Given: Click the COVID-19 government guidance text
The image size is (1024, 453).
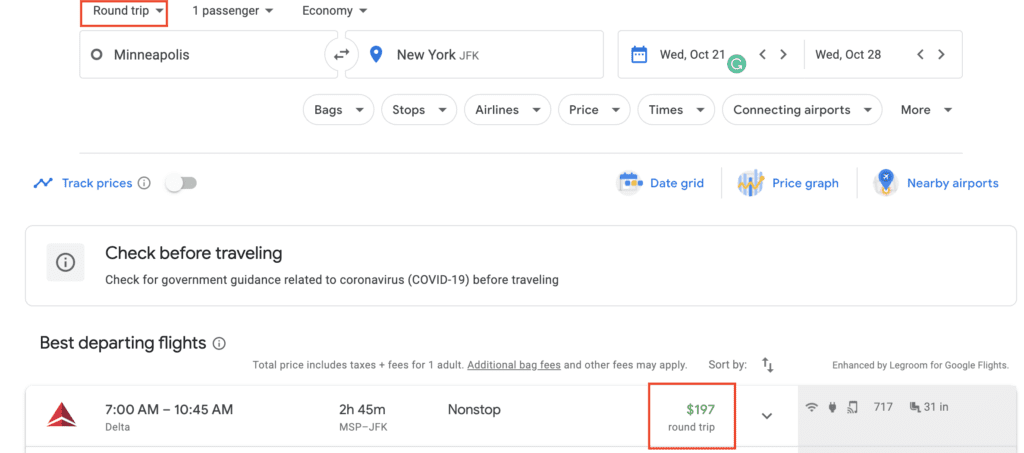Looking at the screenshot, I should coord(332,280).
